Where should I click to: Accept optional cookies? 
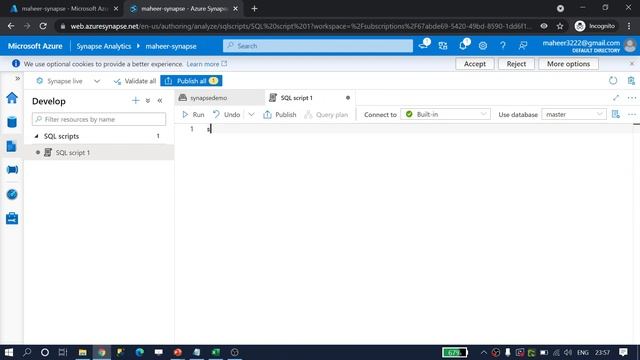coord(475,64)
